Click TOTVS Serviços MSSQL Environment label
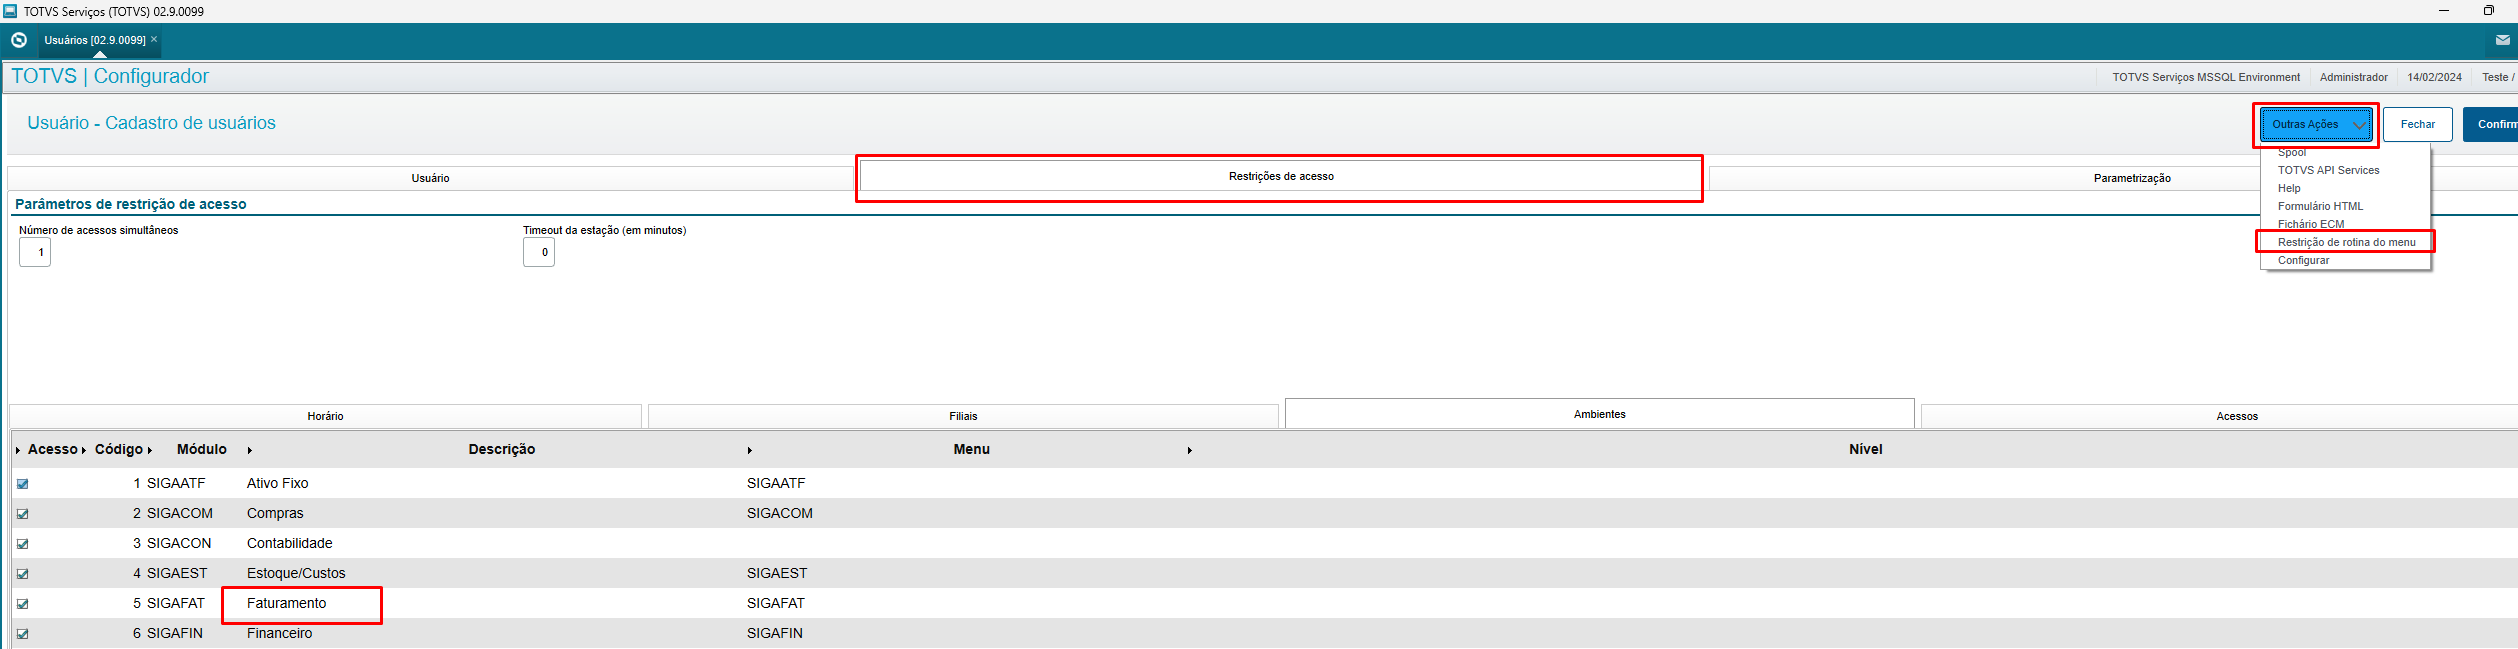Image resolution: width=2518 pixels, height=649 pixels. tap(2205, 77)
